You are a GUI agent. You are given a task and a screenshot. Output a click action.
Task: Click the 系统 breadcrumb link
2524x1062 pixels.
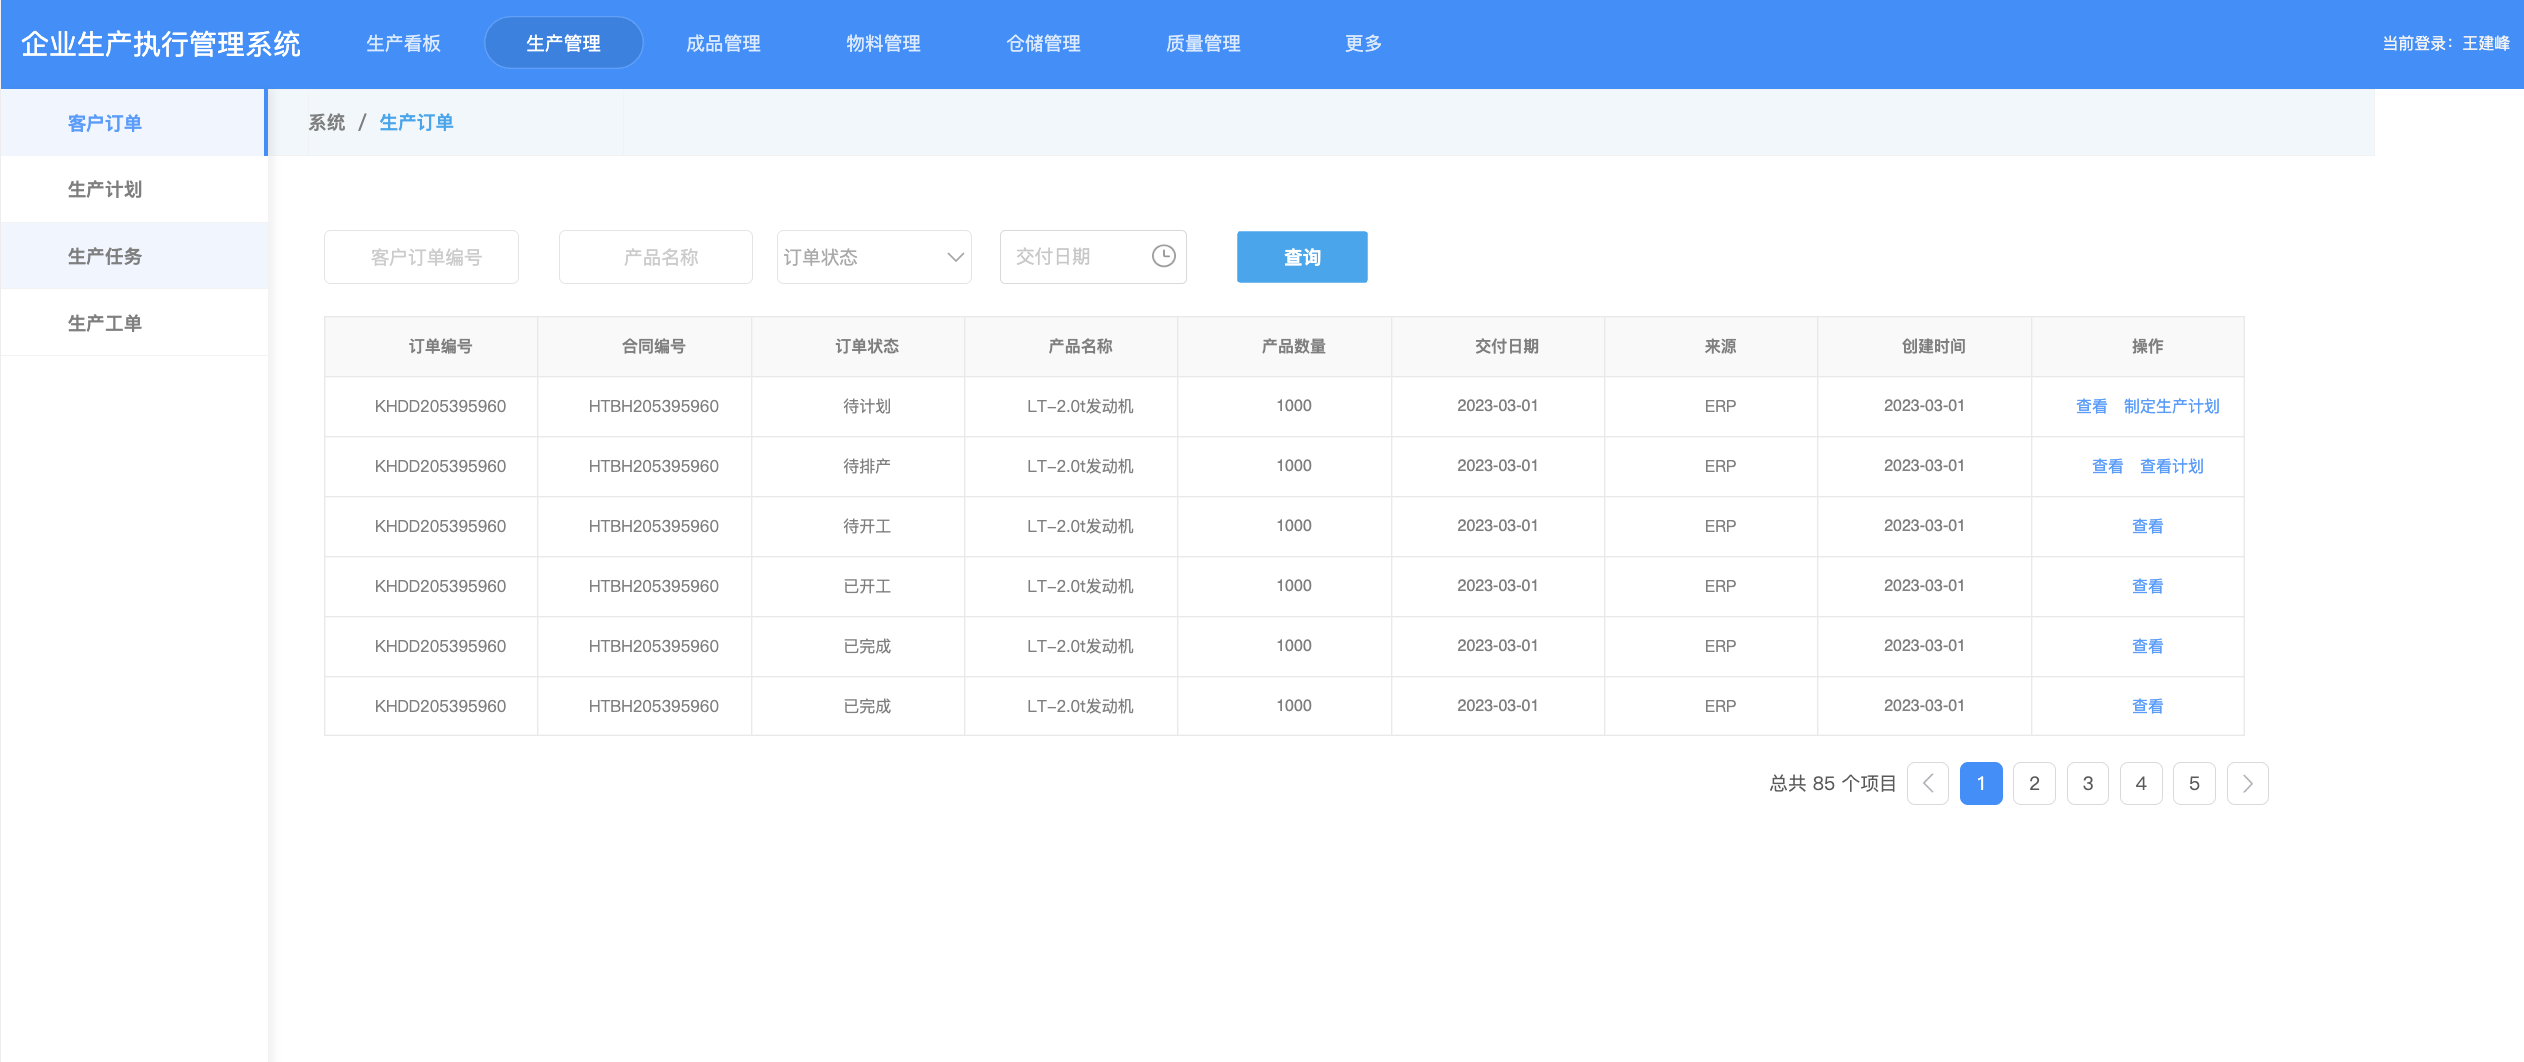(x=326, y=122)
